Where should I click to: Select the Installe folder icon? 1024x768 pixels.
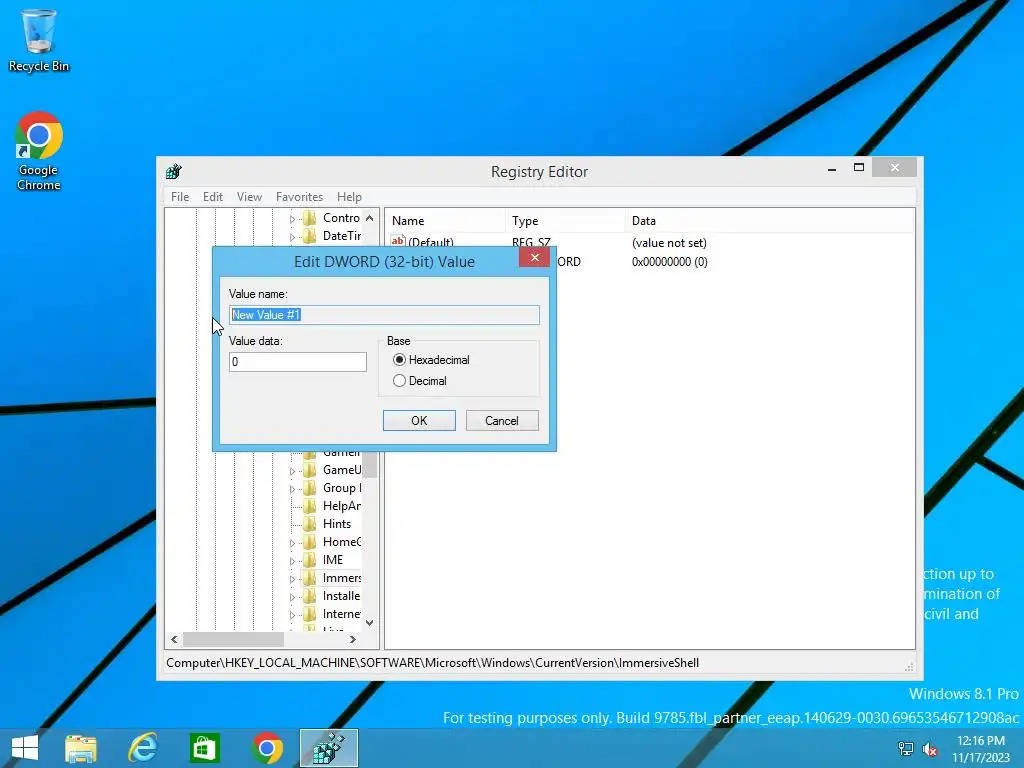pos(310,596)
